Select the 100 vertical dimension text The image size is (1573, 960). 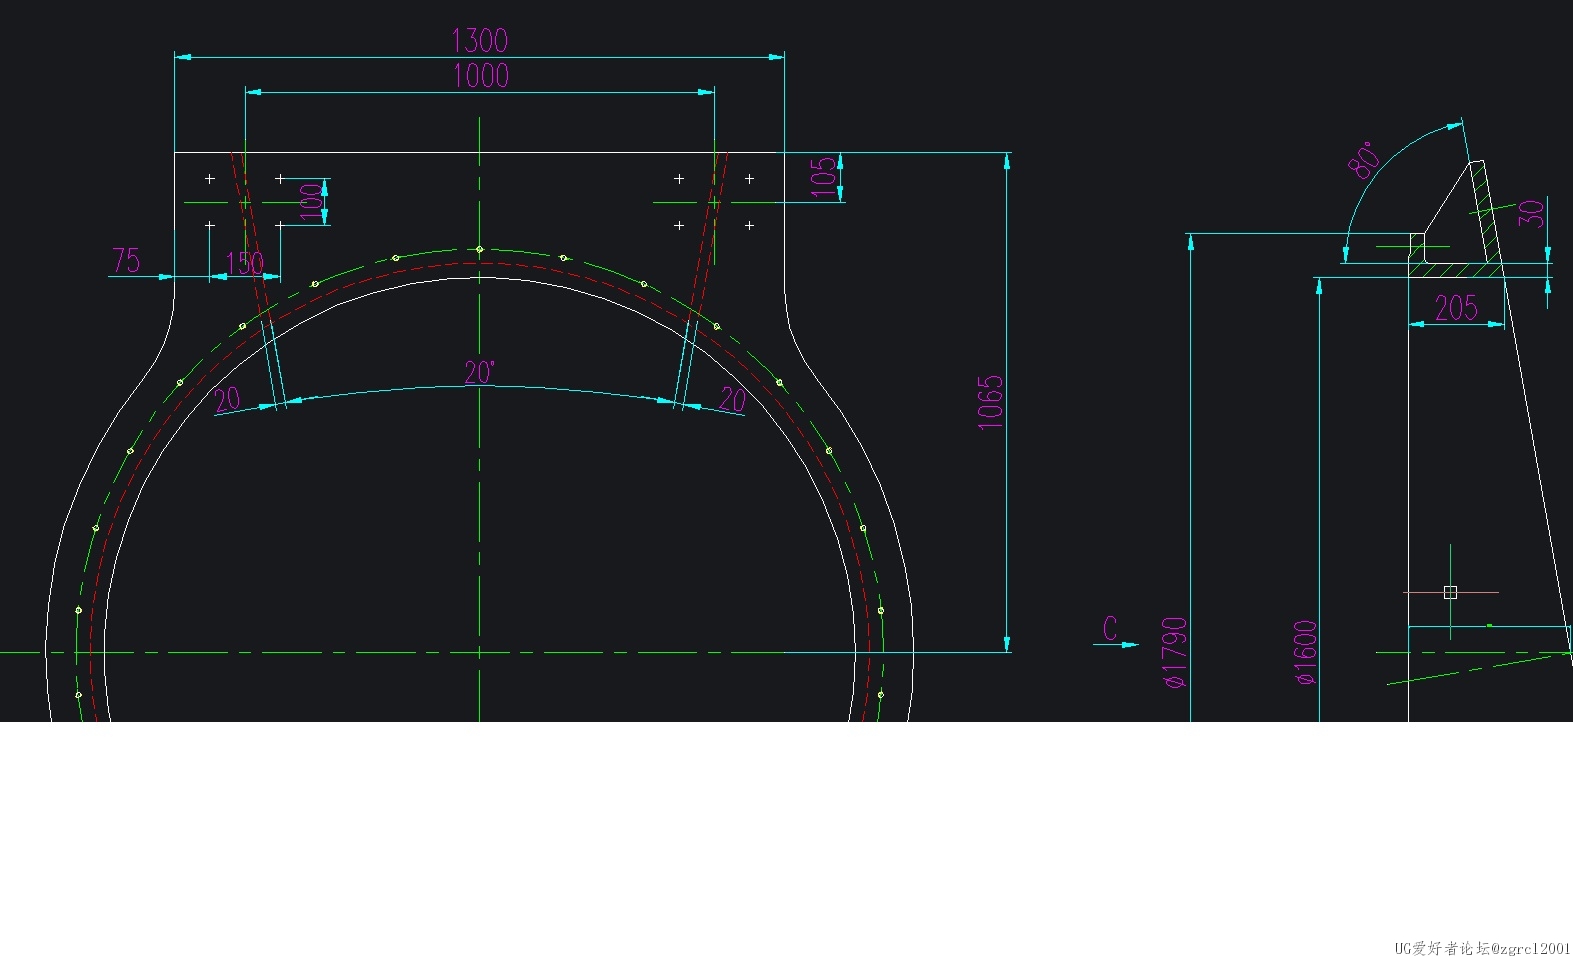[312, 202]
